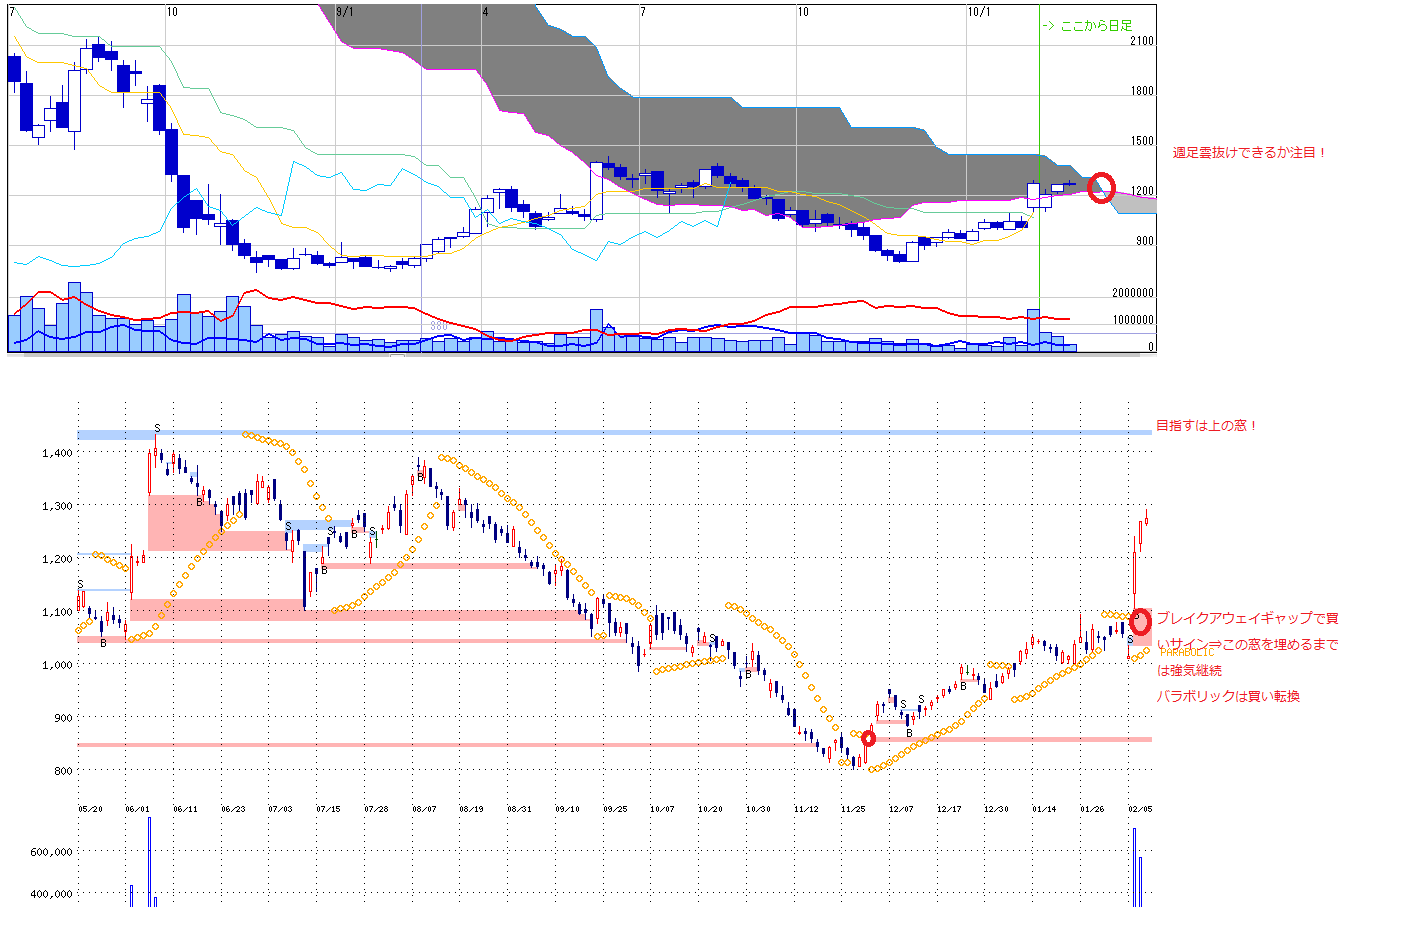Click the PARABOLIC indicator label
This screenshot has width=1410, height=940.
coord(1187,652)
